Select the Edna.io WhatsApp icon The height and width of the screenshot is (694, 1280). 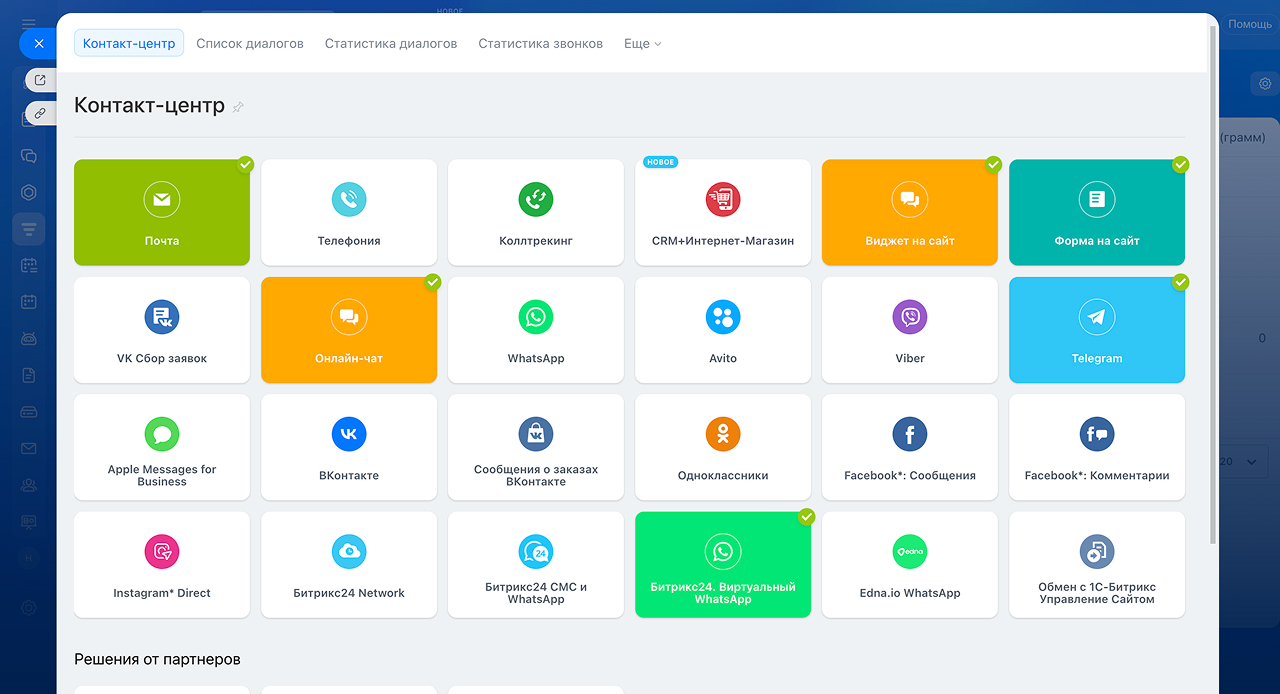coord(910,551)
